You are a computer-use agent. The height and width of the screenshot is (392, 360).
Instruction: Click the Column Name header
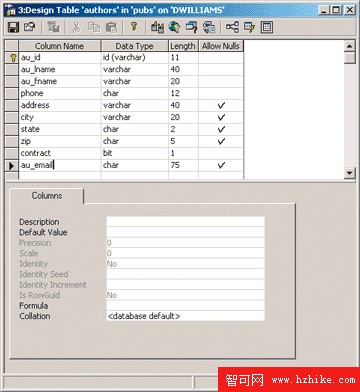pos(60,46)
